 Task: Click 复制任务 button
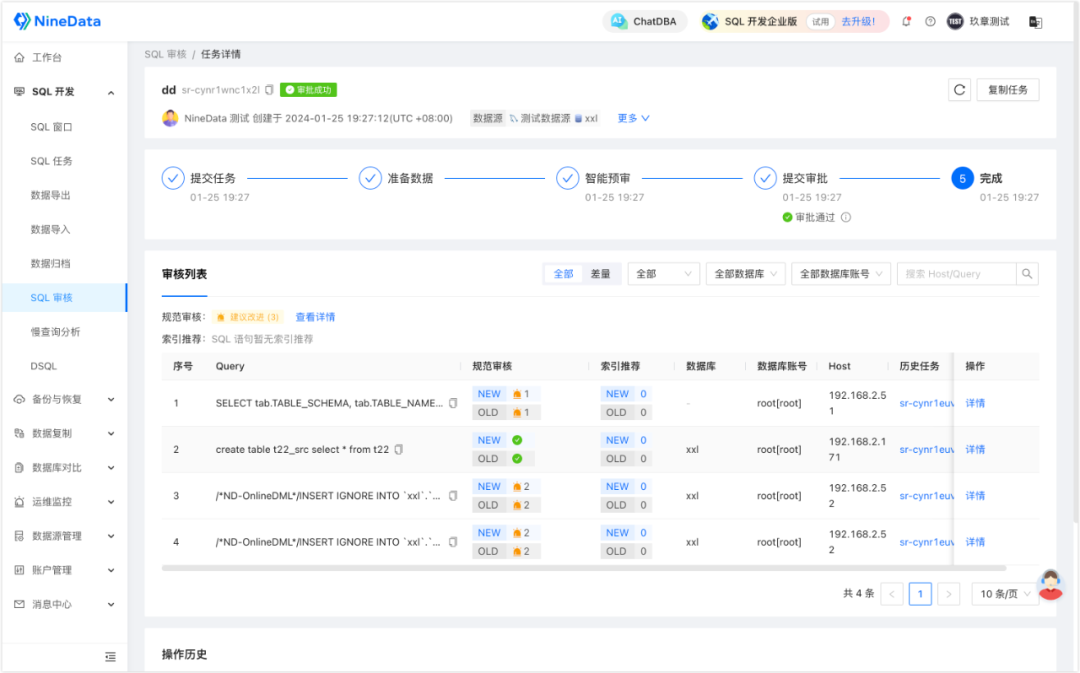(x=1008, y=90)
